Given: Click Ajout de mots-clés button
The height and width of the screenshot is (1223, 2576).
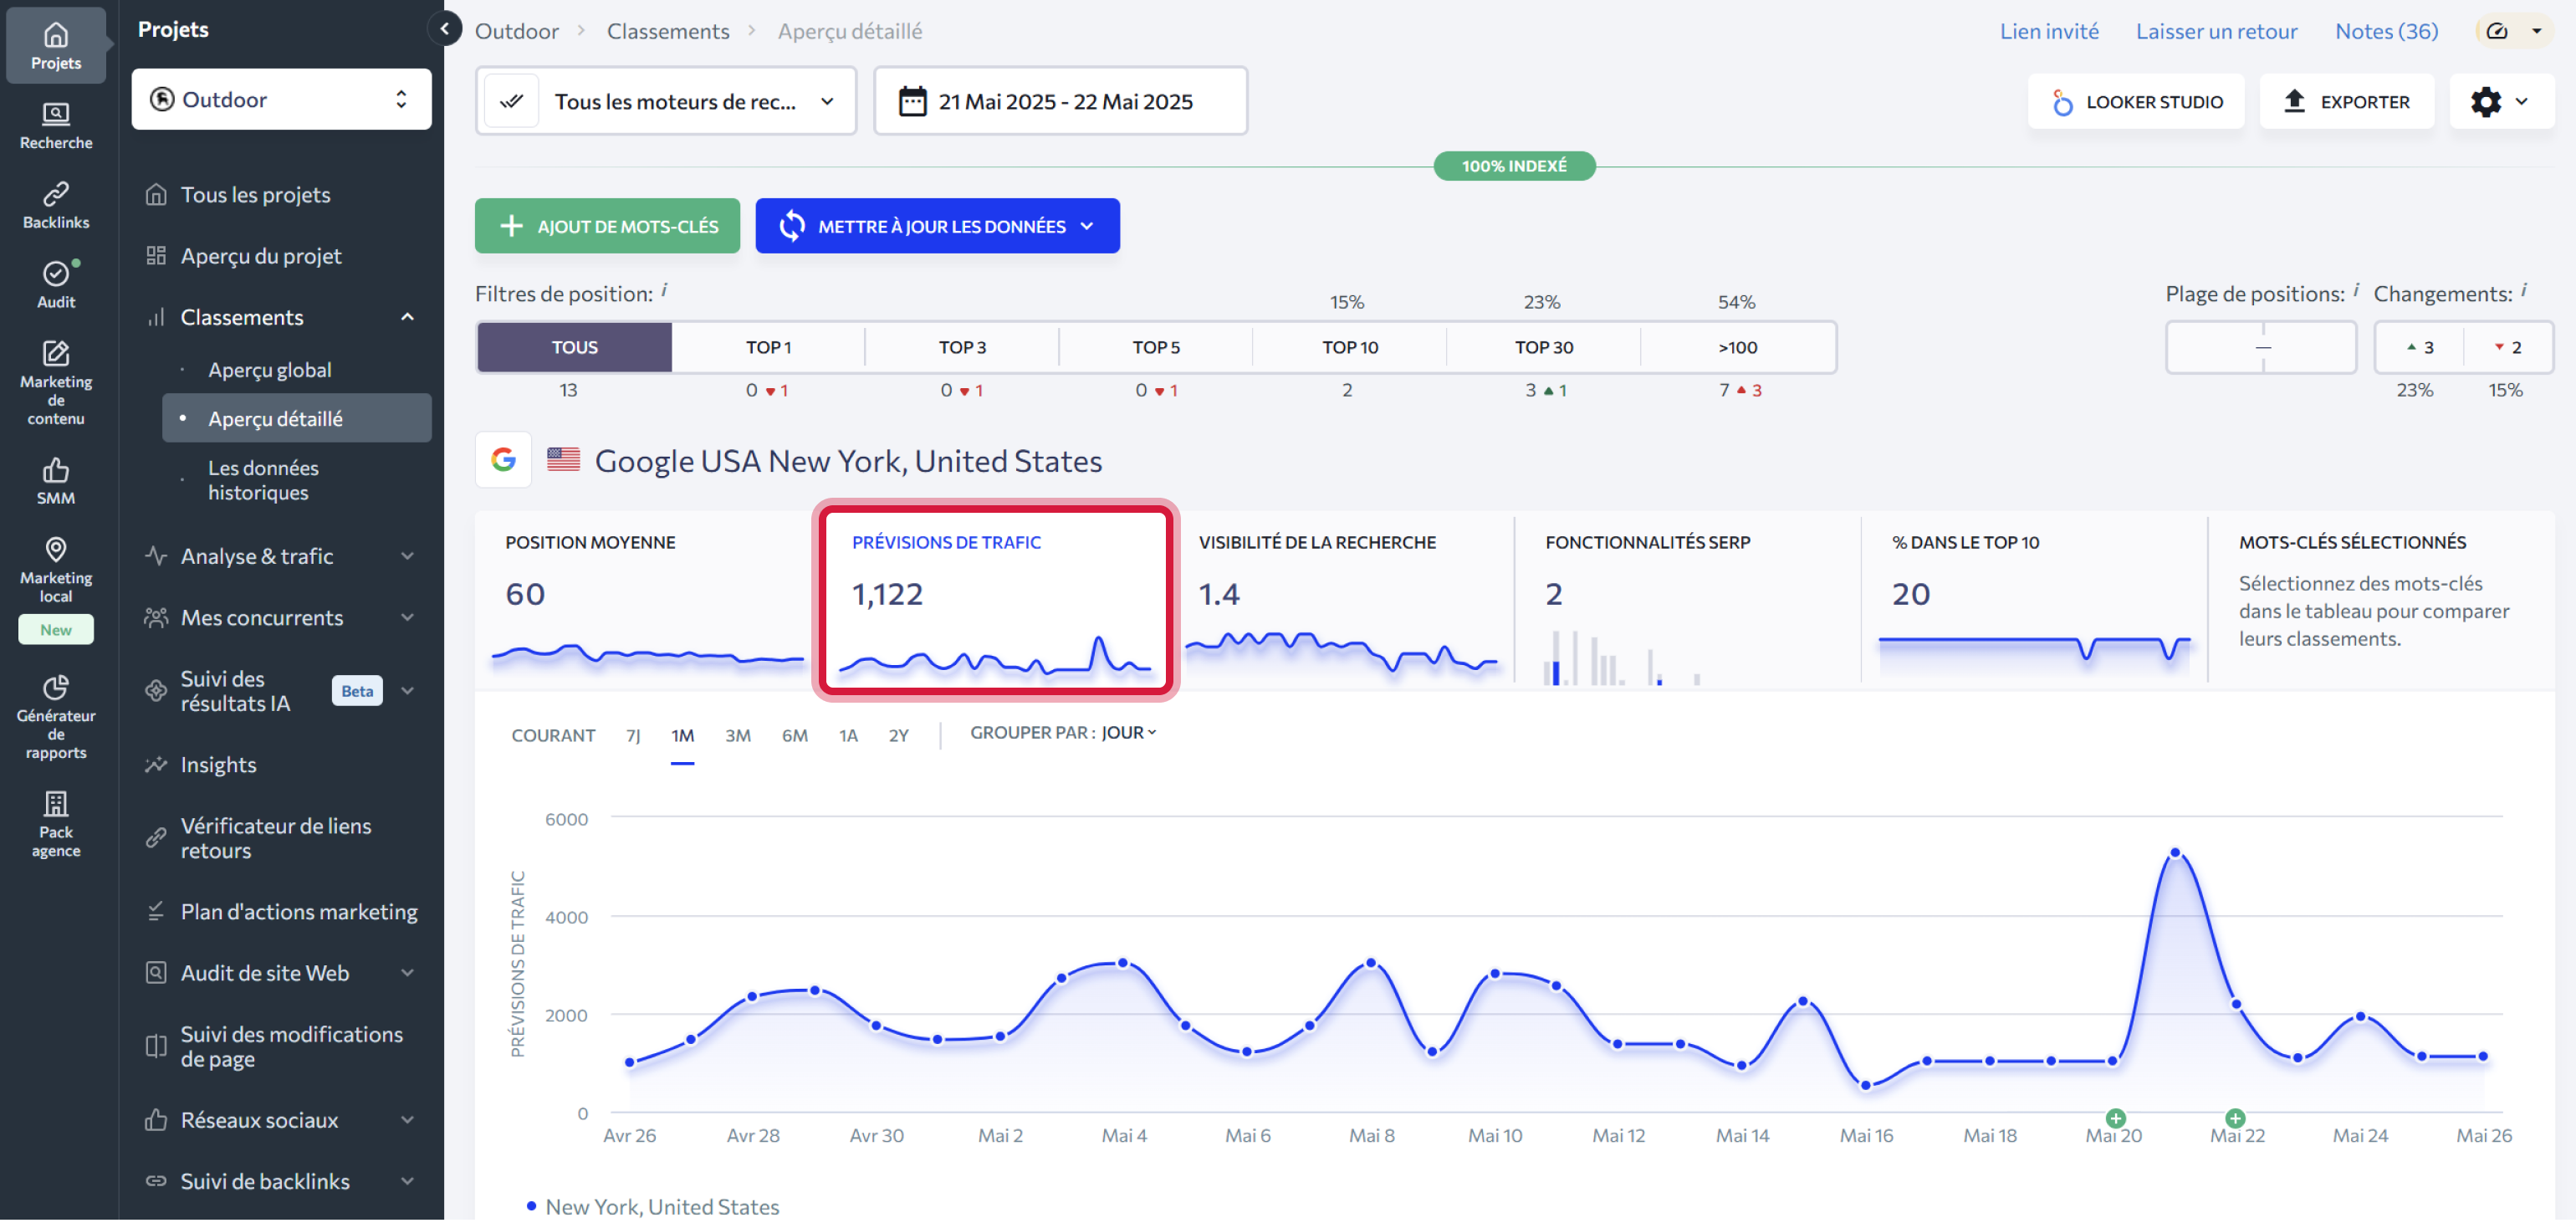Looking at the screenshot, I should [x=607, y=226].
